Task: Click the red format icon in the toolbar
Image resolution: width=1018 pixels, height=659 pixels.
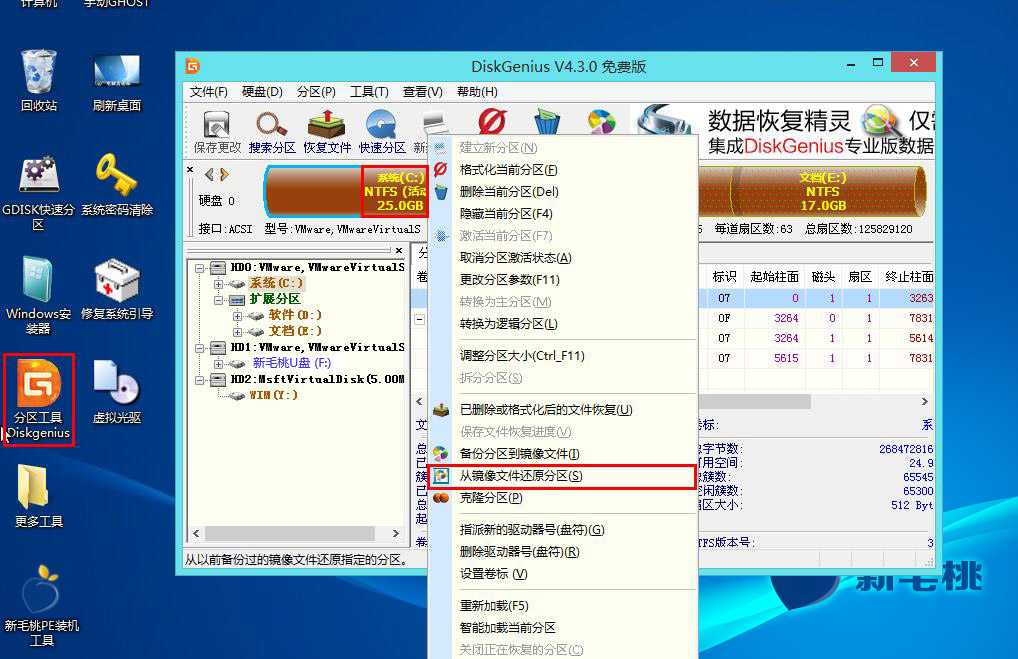Action: [491, 121]
